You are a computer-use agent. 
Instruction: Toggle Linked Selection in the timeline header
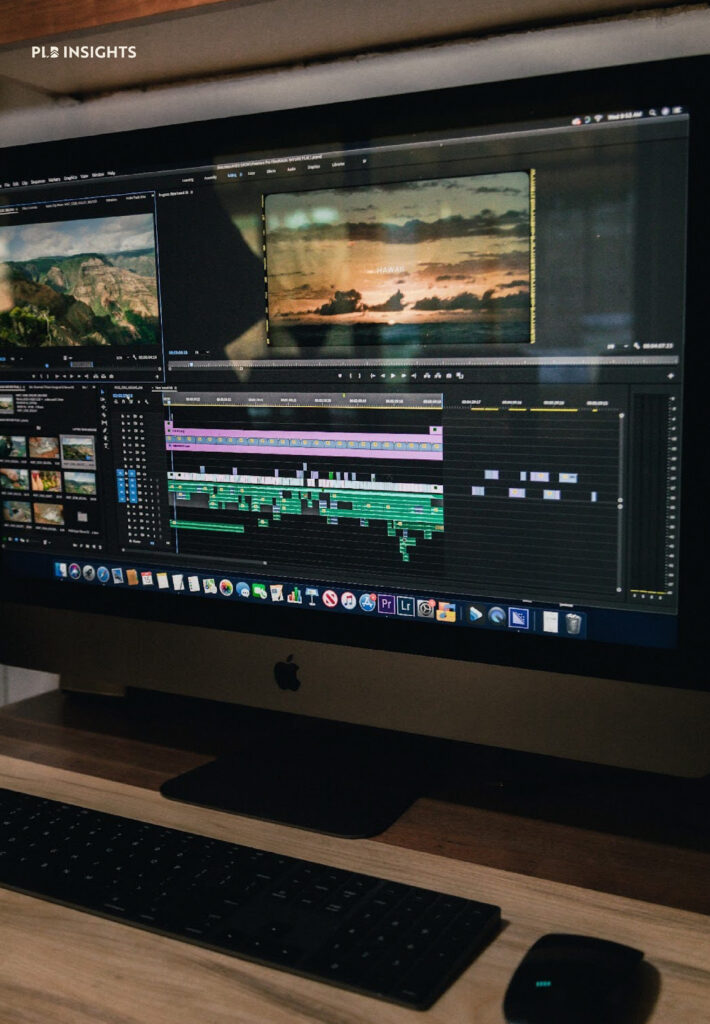click(x=131, y=401)
